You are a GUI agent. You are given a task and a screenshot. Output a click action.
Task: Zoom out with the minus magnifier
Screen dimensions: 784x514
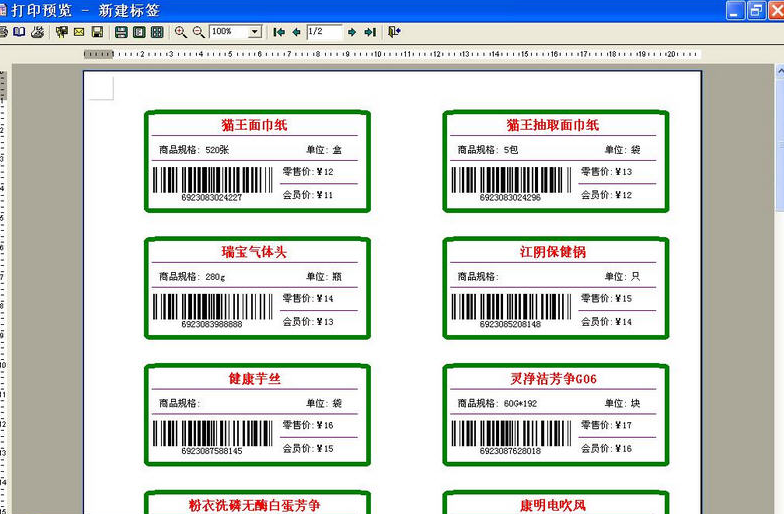click(198, 32)
